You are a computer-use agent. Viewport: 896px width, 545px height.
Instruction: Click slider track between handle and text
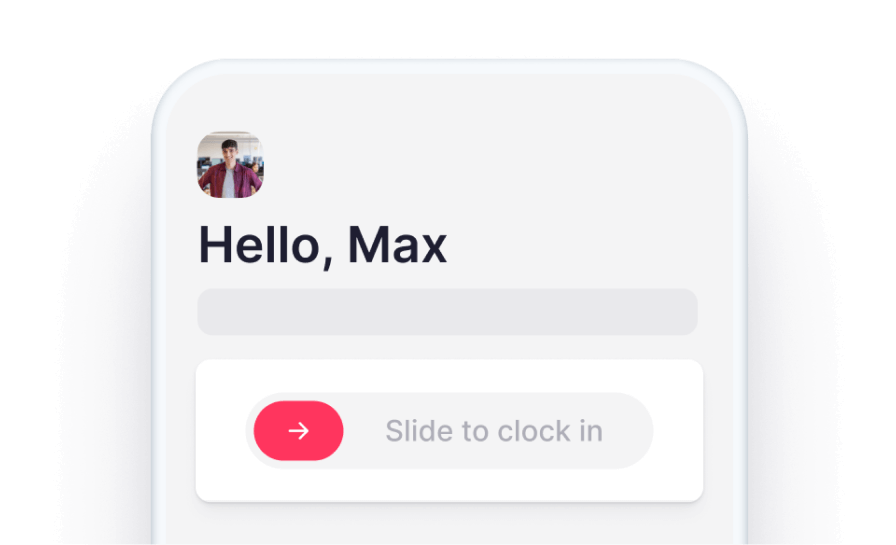(x=364, y=431)
